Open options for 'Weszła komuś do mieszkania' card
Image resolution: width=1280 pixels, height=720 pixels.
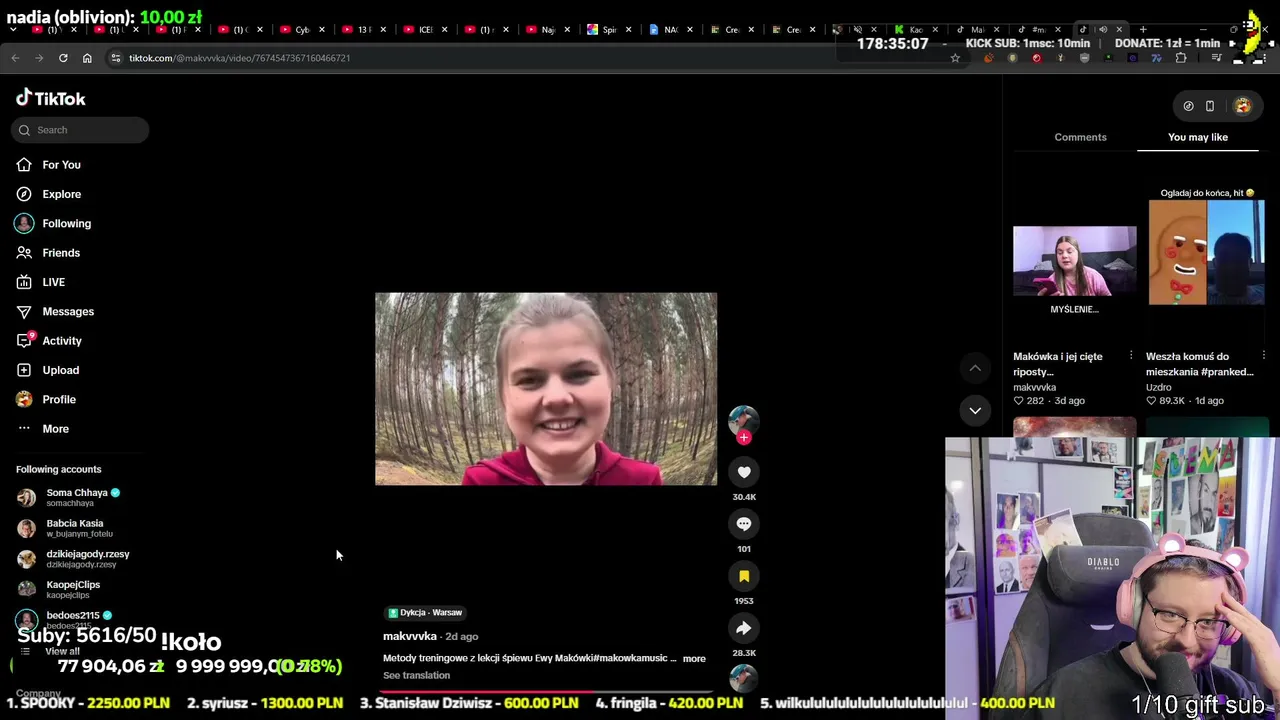[x=1264, y=356]
